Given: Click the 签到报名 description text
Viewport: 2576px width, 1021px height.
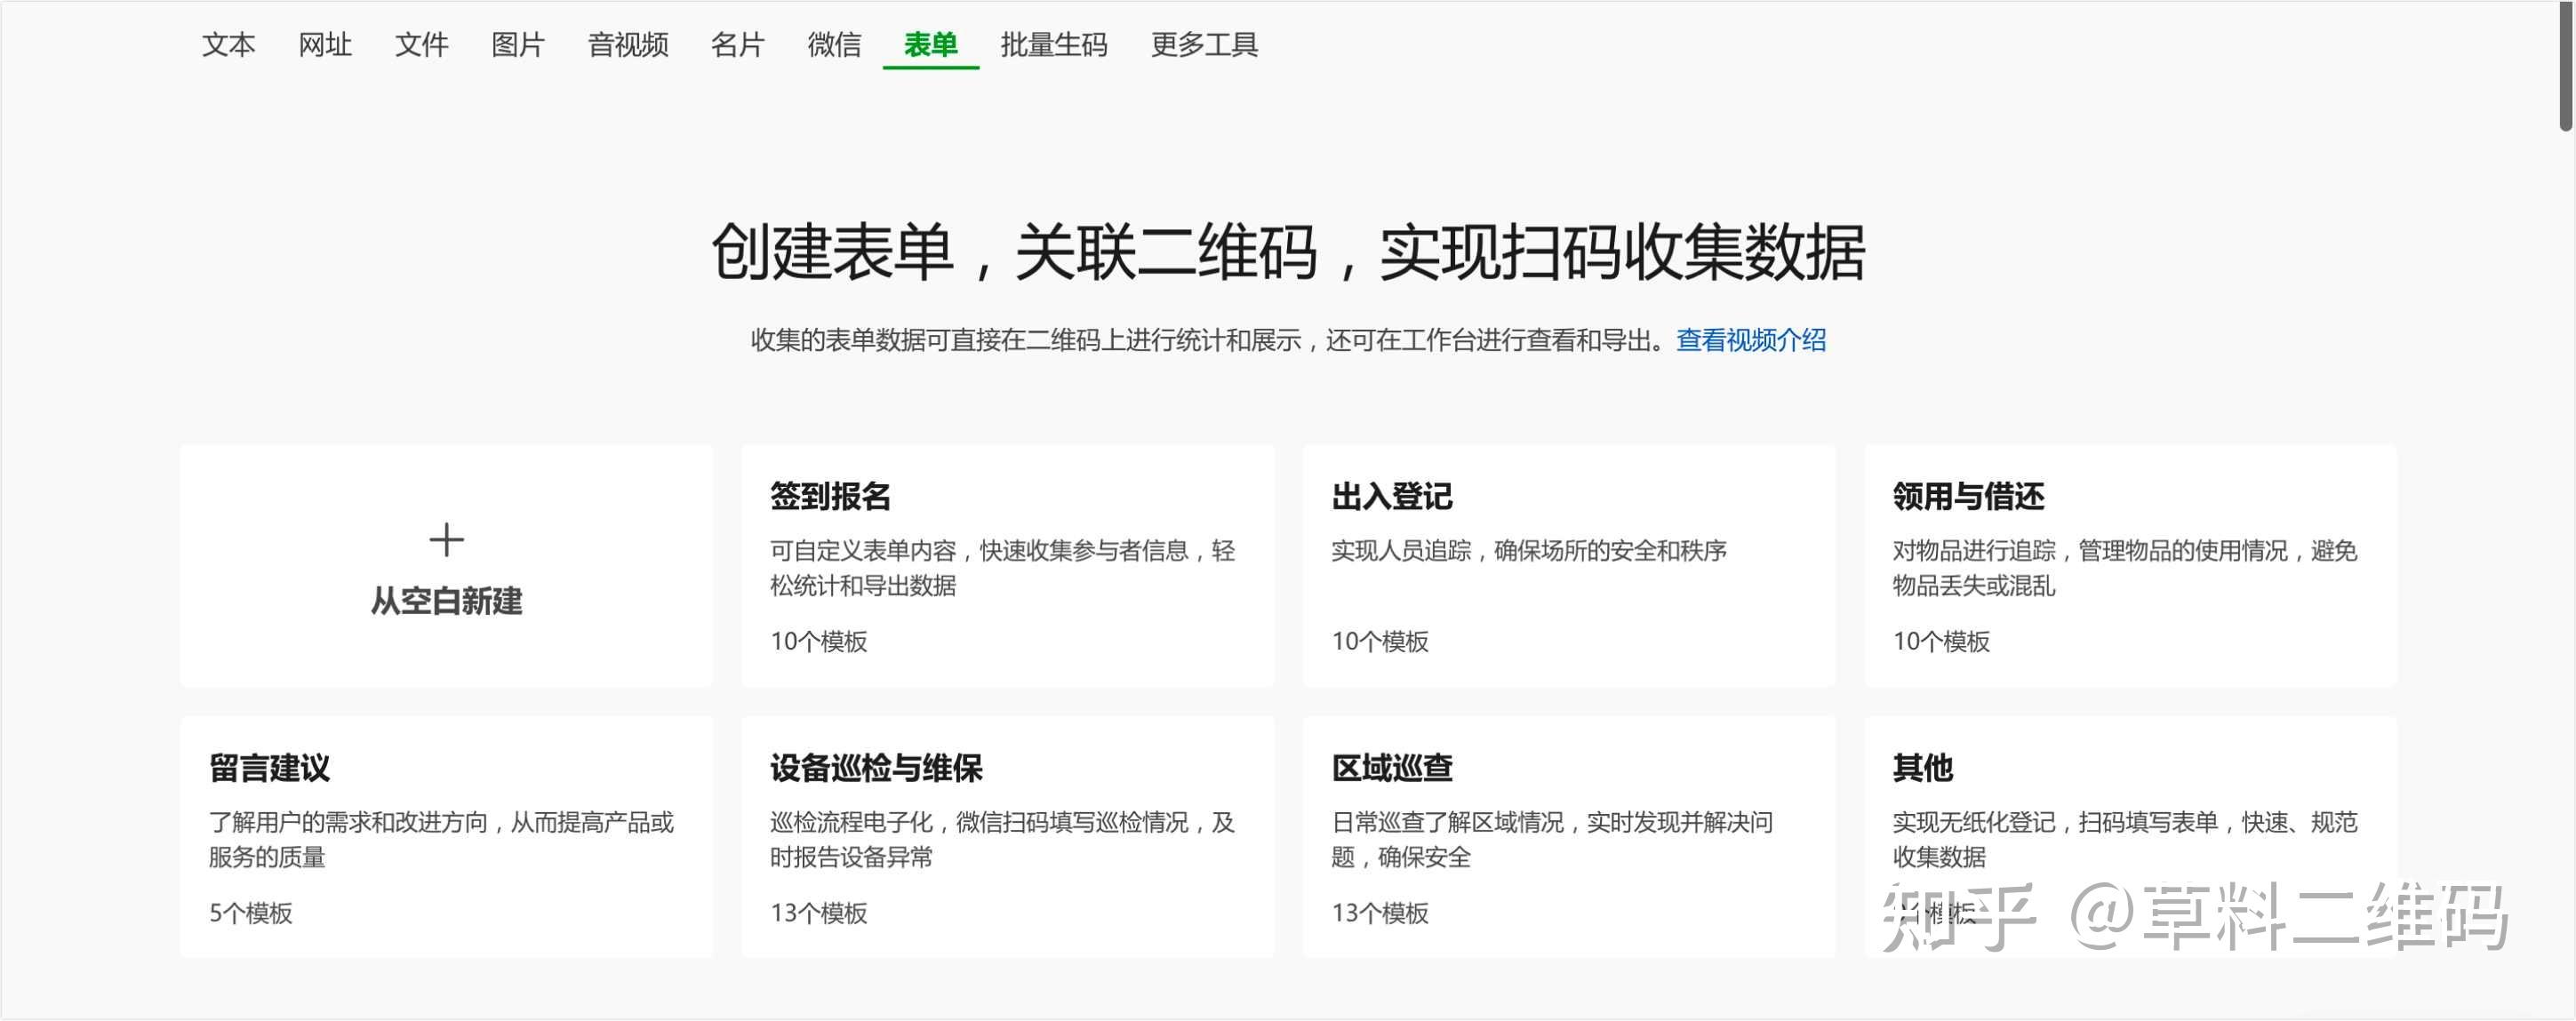Looking at the screenshot, I should click(1003, 568).
